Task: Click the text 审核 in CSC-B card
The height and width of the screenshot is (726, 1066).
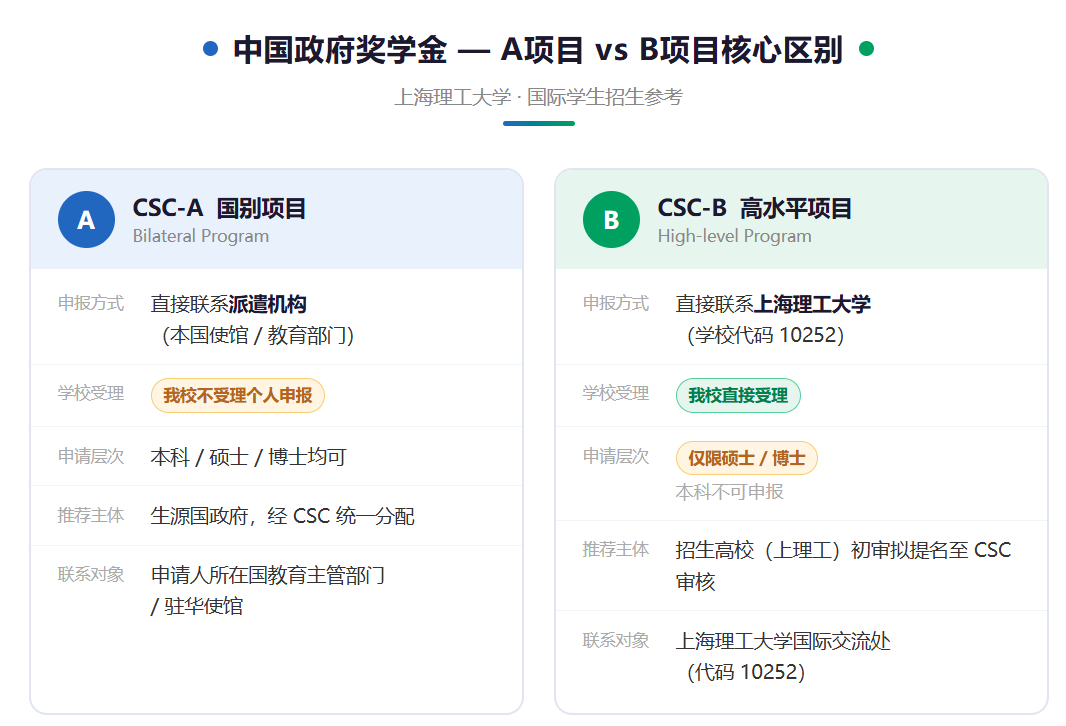Action: 695,582
